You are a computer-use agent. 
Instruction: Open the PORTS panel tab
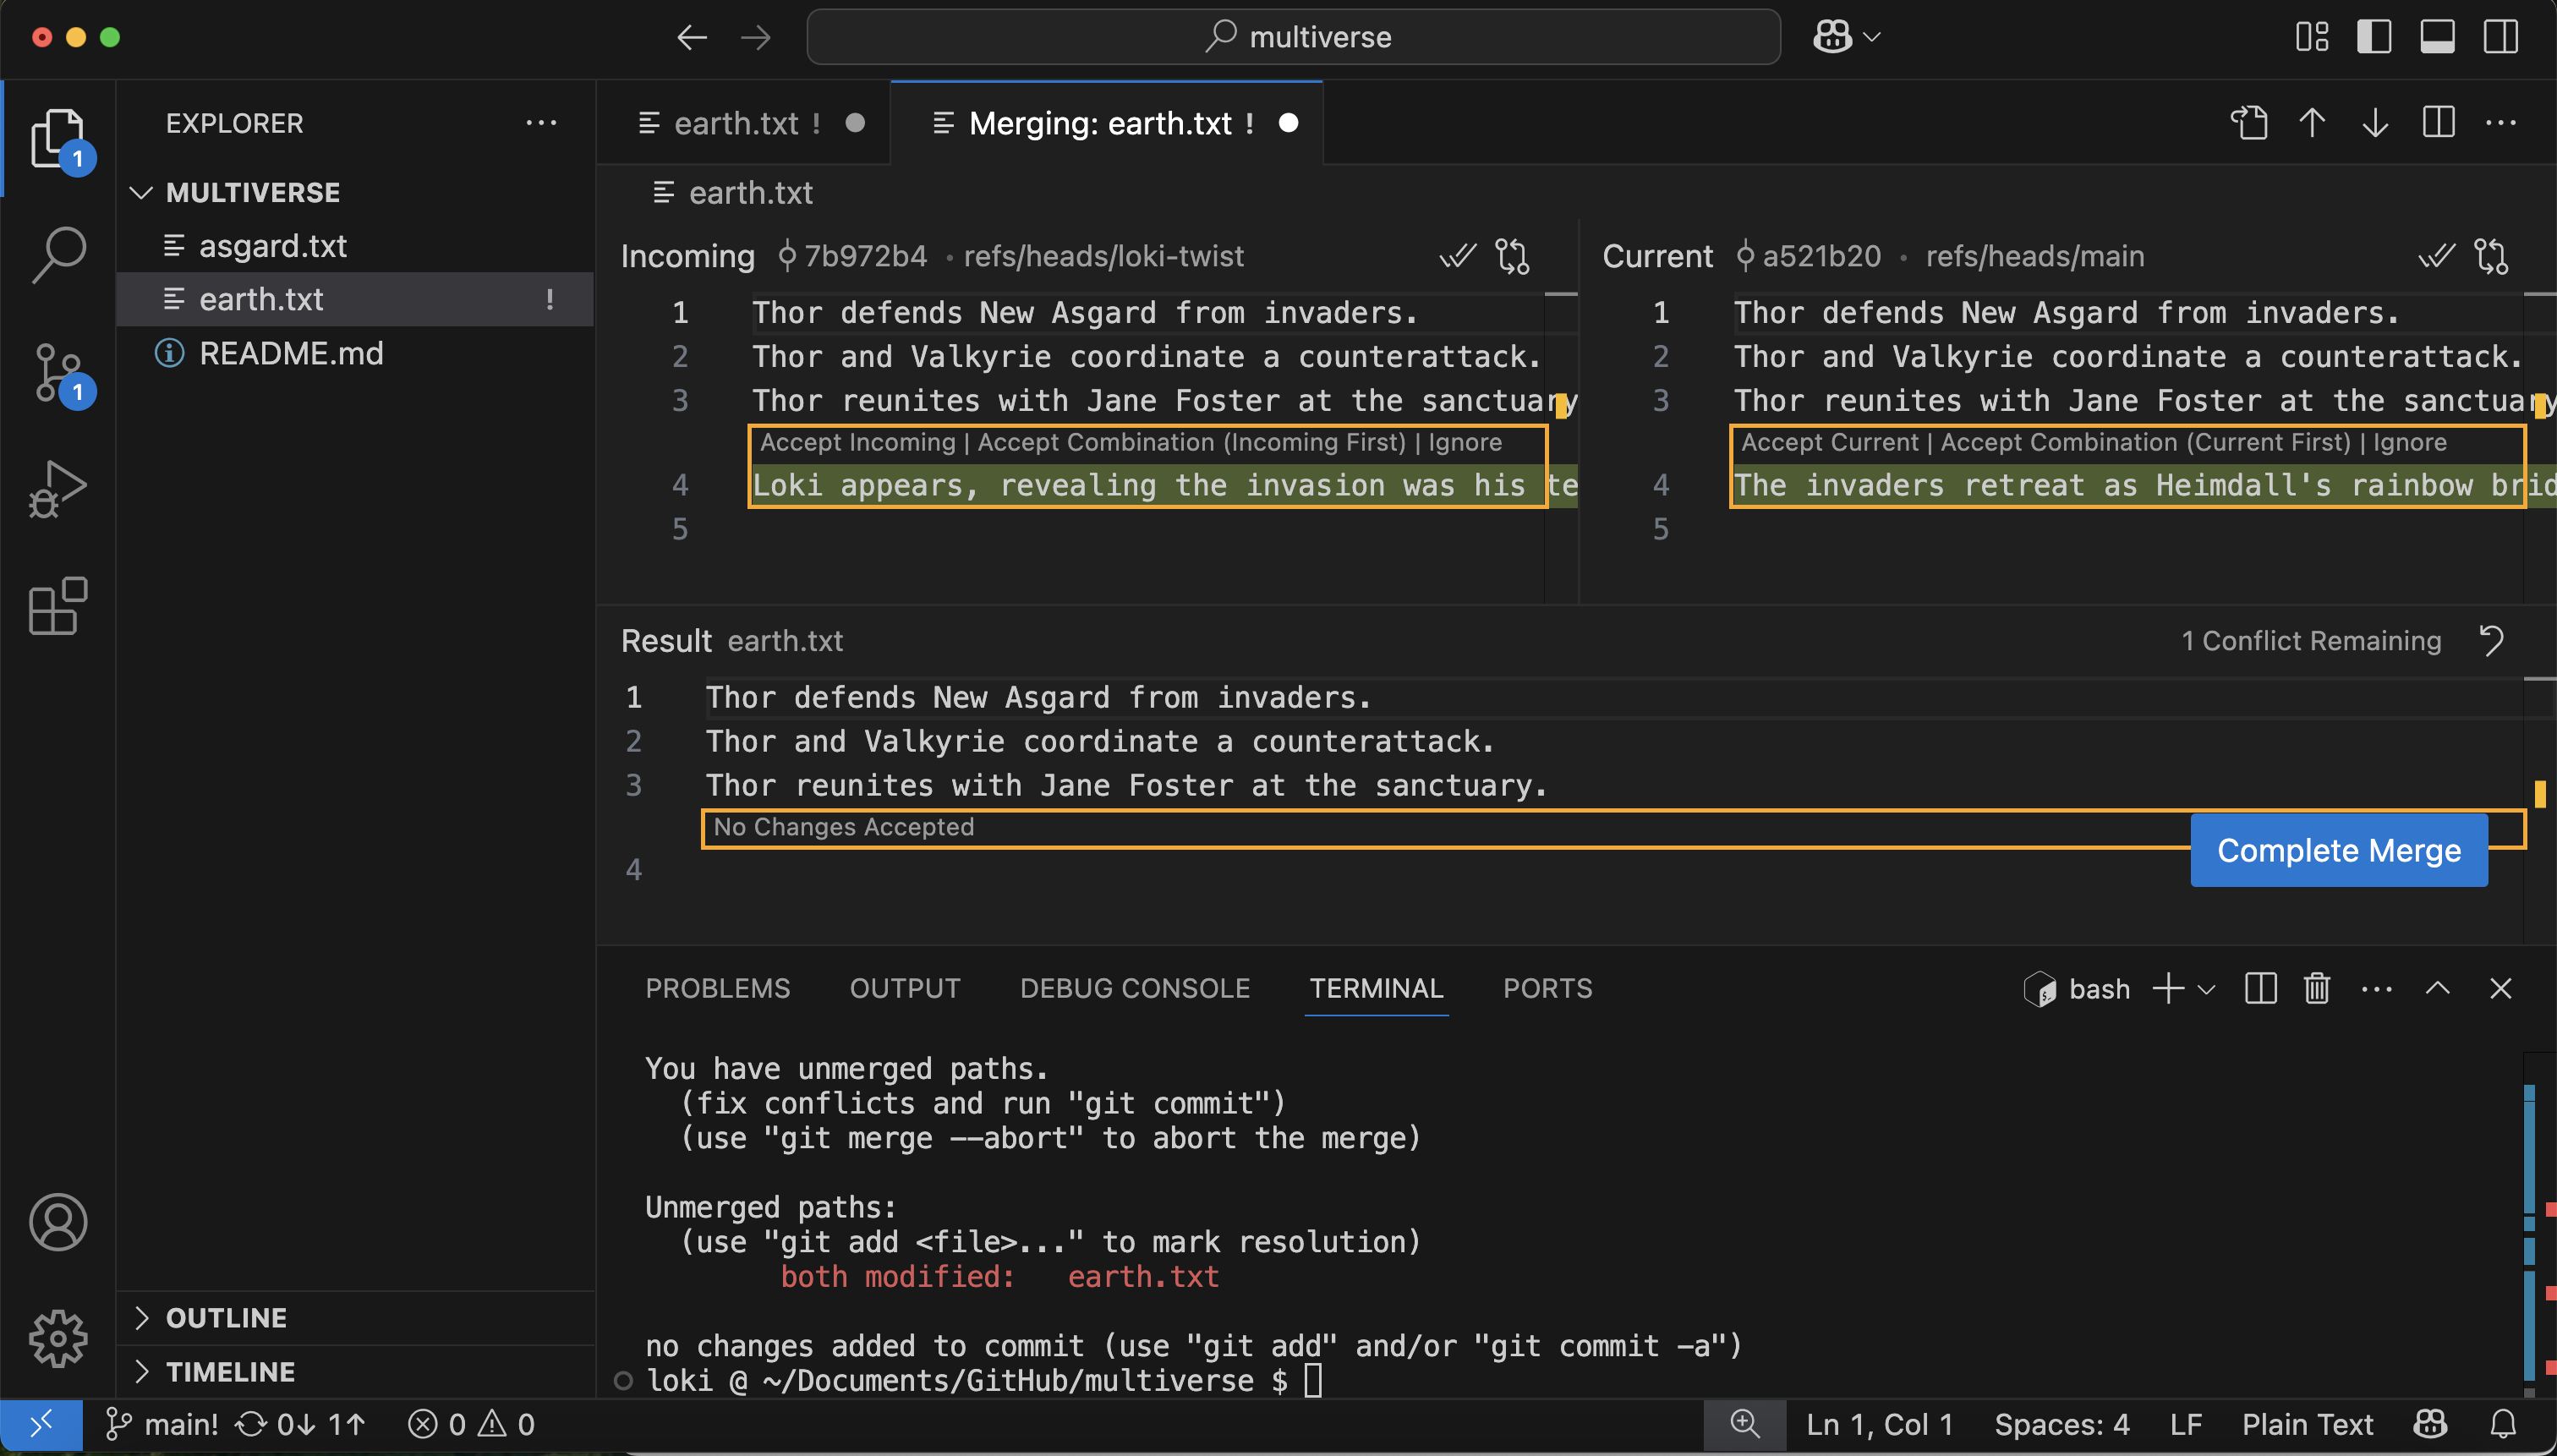point(1548,988)
